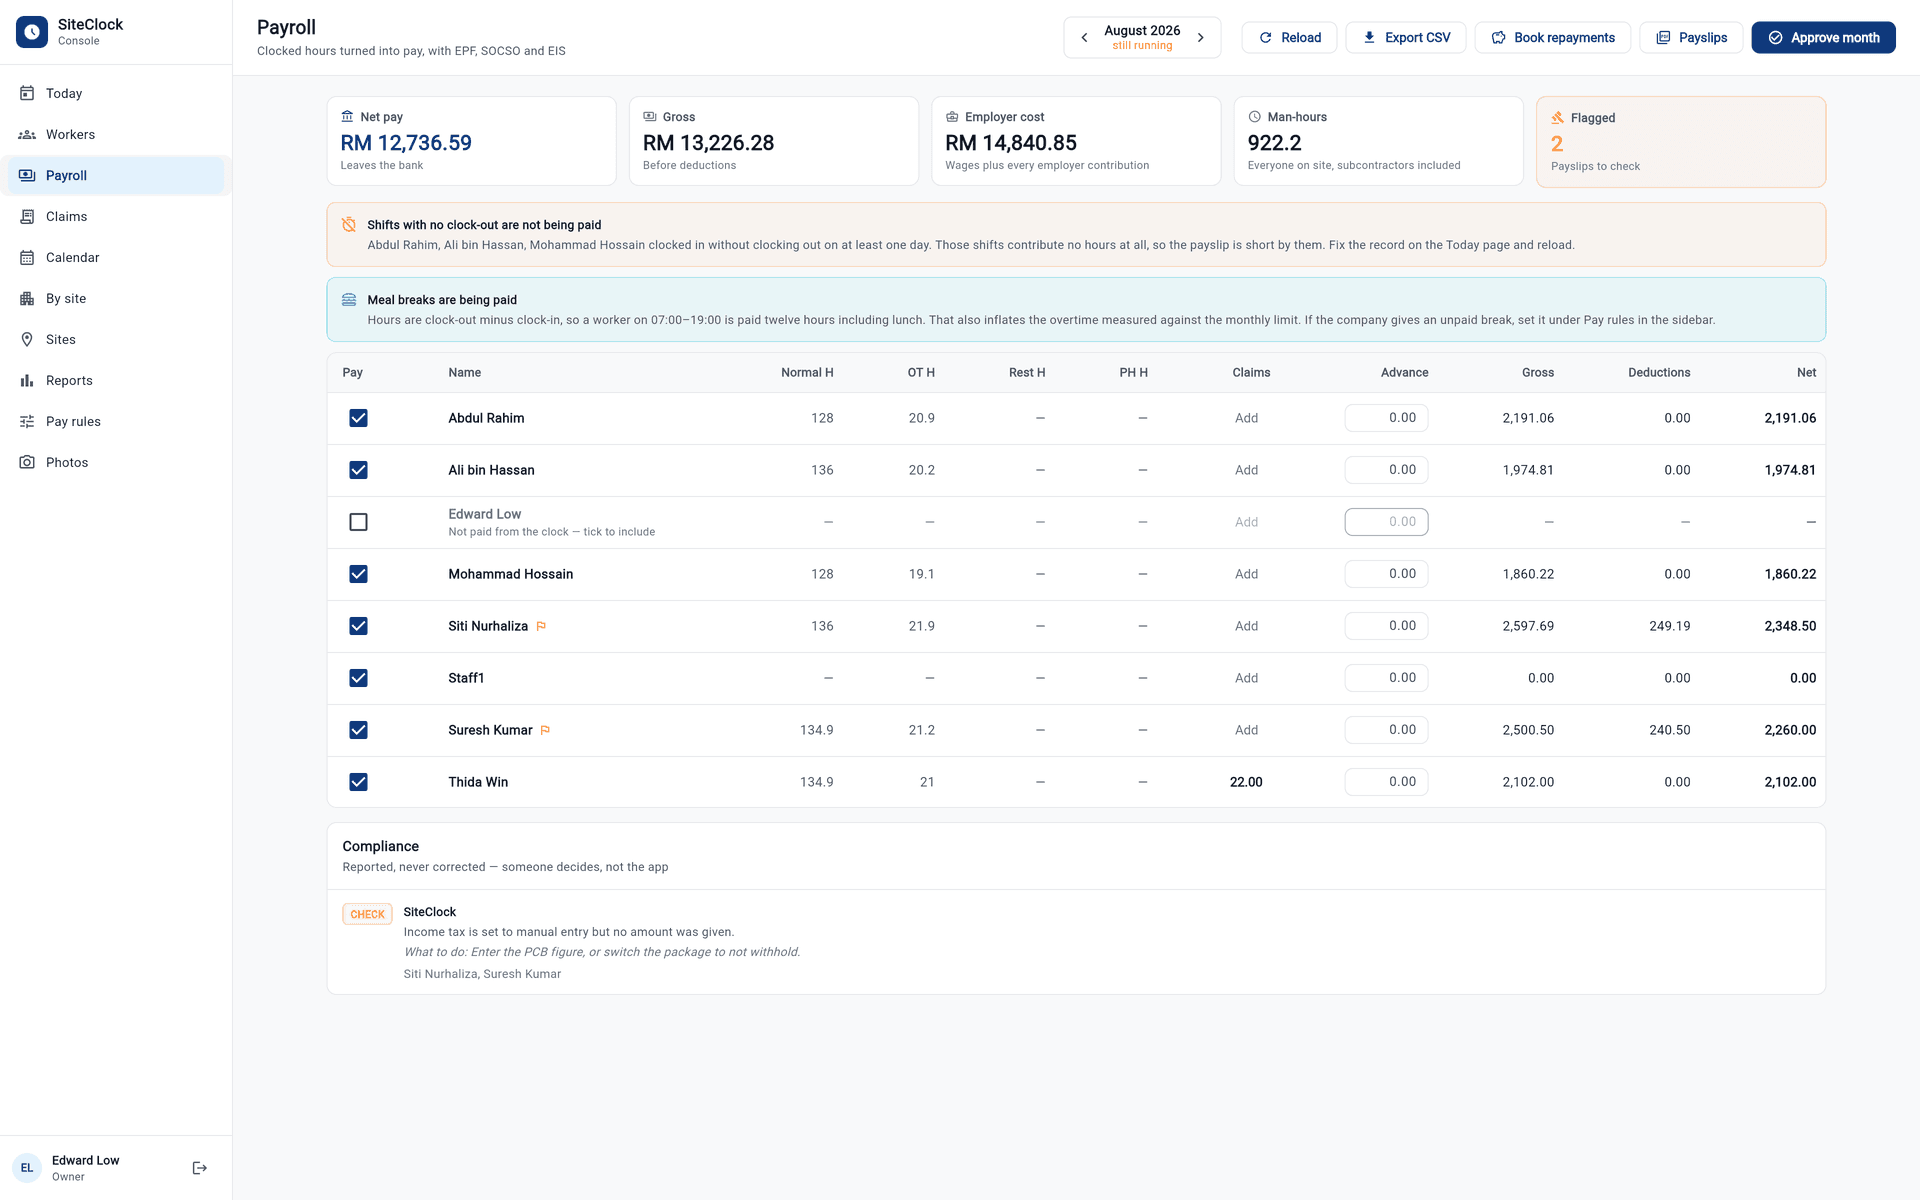Open the Pay rules page in sidebar
The height and width of the screenshot is (1200, 1920).
click(x=116, y=421)
